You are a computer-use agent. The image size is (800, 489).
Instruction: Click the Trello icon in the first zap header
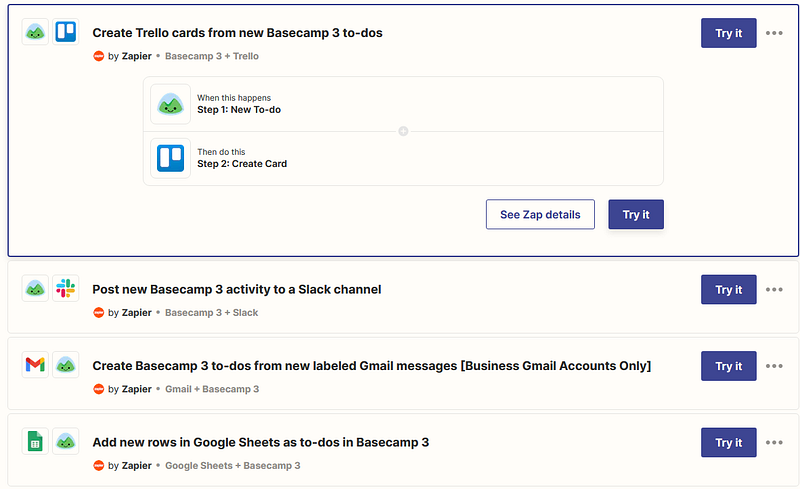tap(66, 32)
